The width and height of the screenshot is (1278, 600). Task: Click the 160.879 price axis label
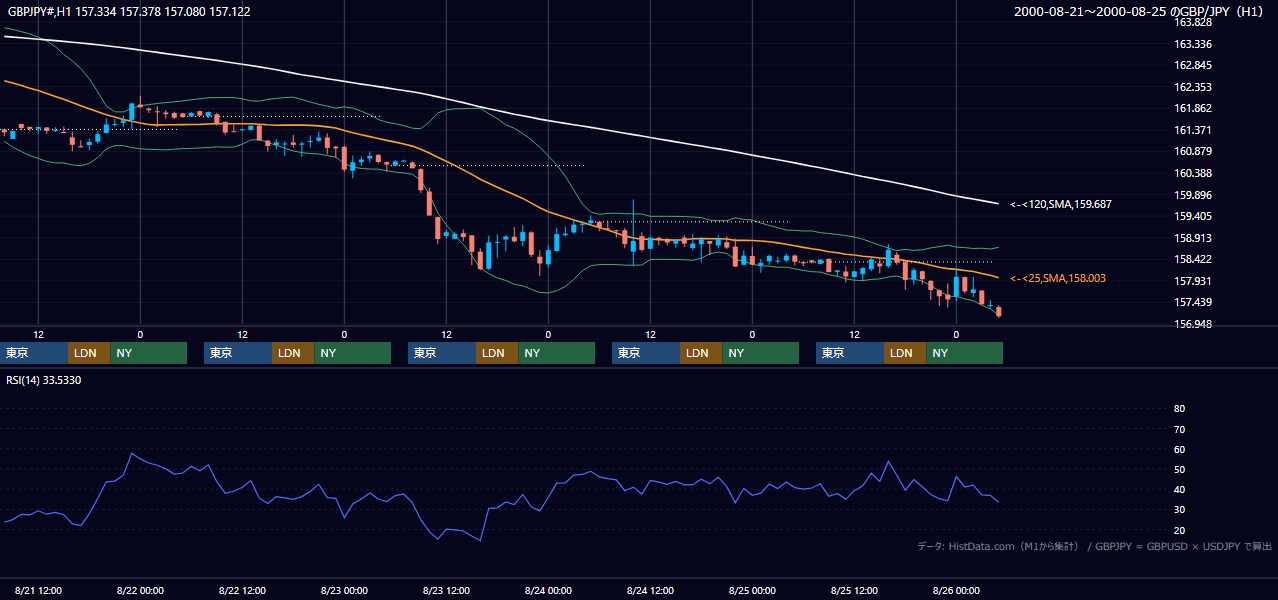coord(1193,152)
